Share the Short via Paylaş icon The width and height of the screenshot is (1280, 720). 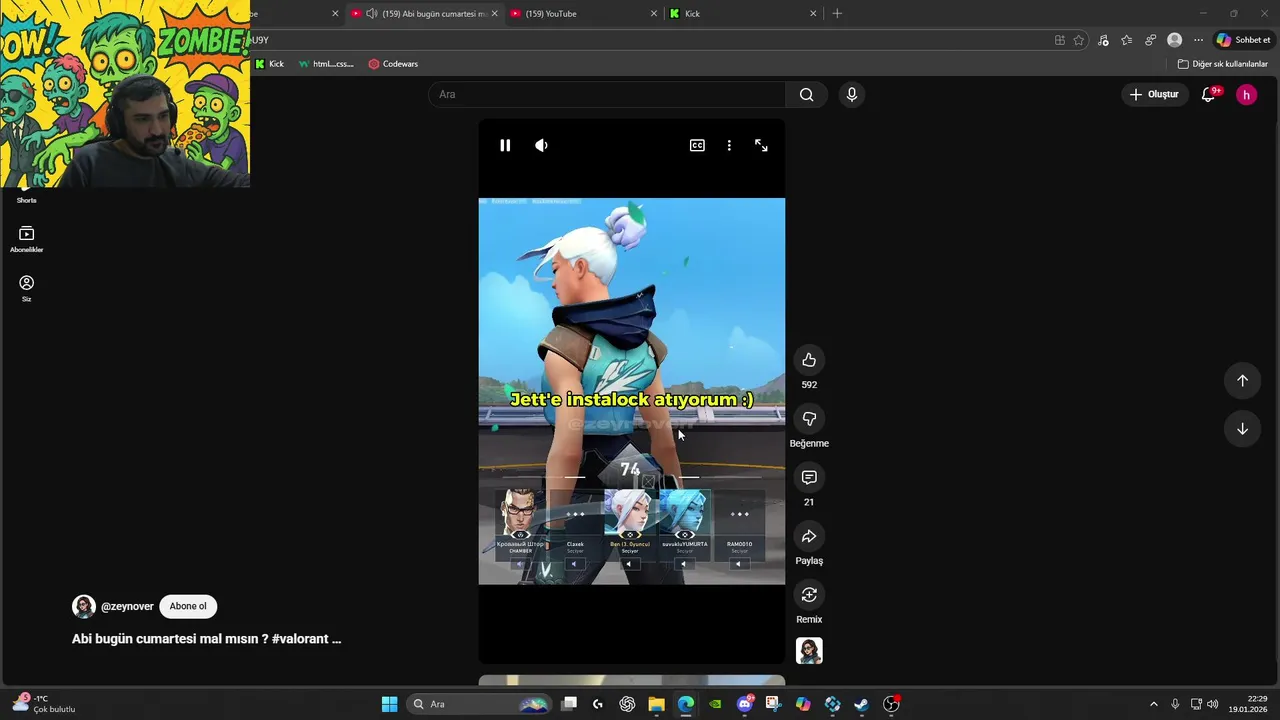(809, 536)
